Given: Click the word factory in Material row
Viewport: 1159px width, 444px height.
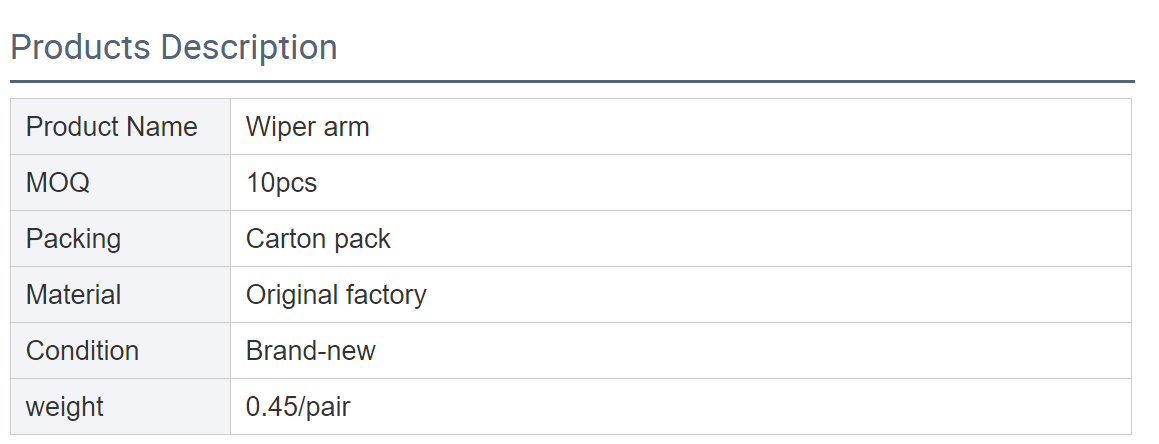Looking at the screenshot, I should [x=386, y=295].
